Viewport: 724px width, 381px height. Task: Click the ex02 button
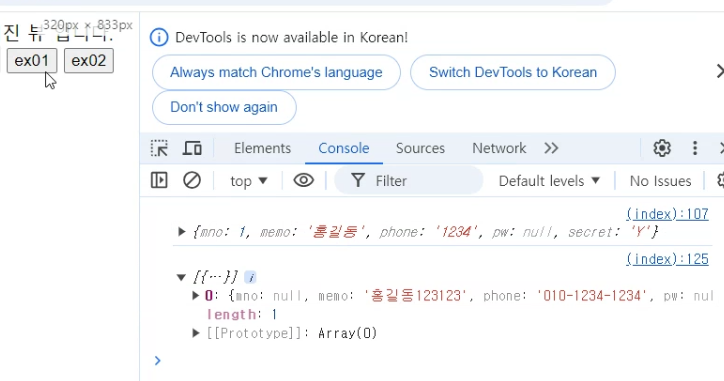click(89, 60)
